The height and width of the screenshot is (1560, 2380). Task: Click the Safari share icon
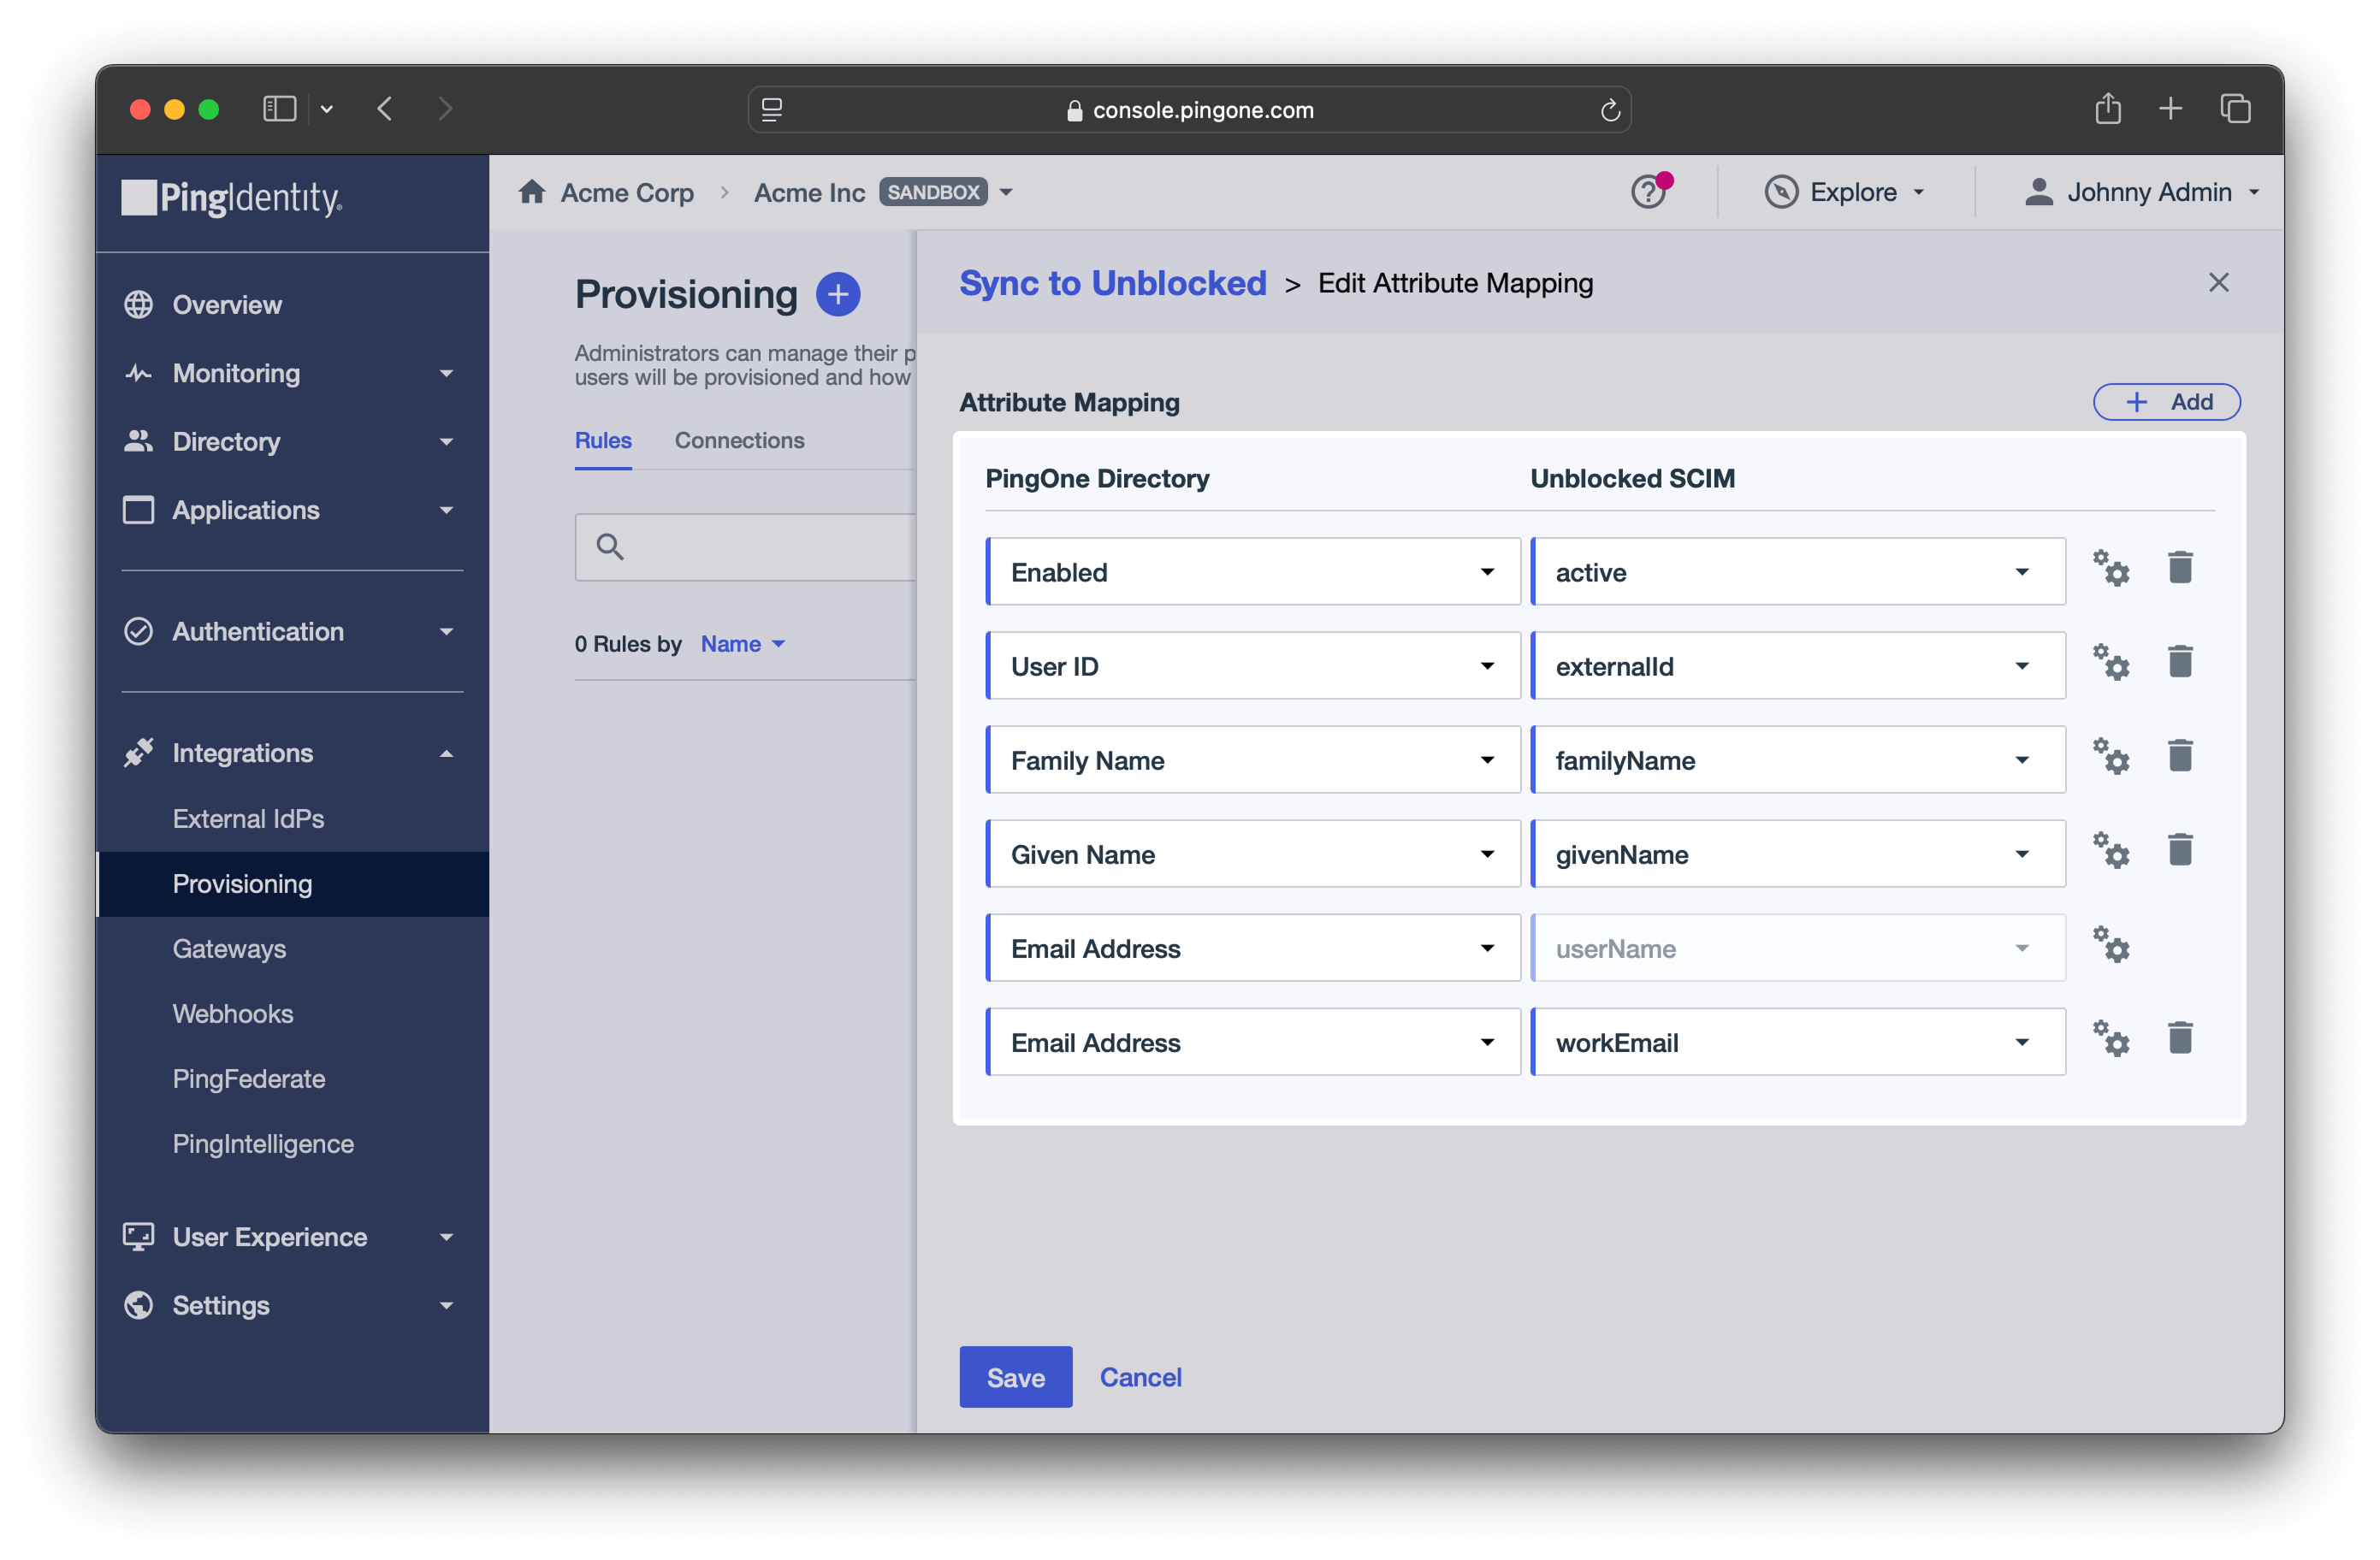pos(2108,108)
